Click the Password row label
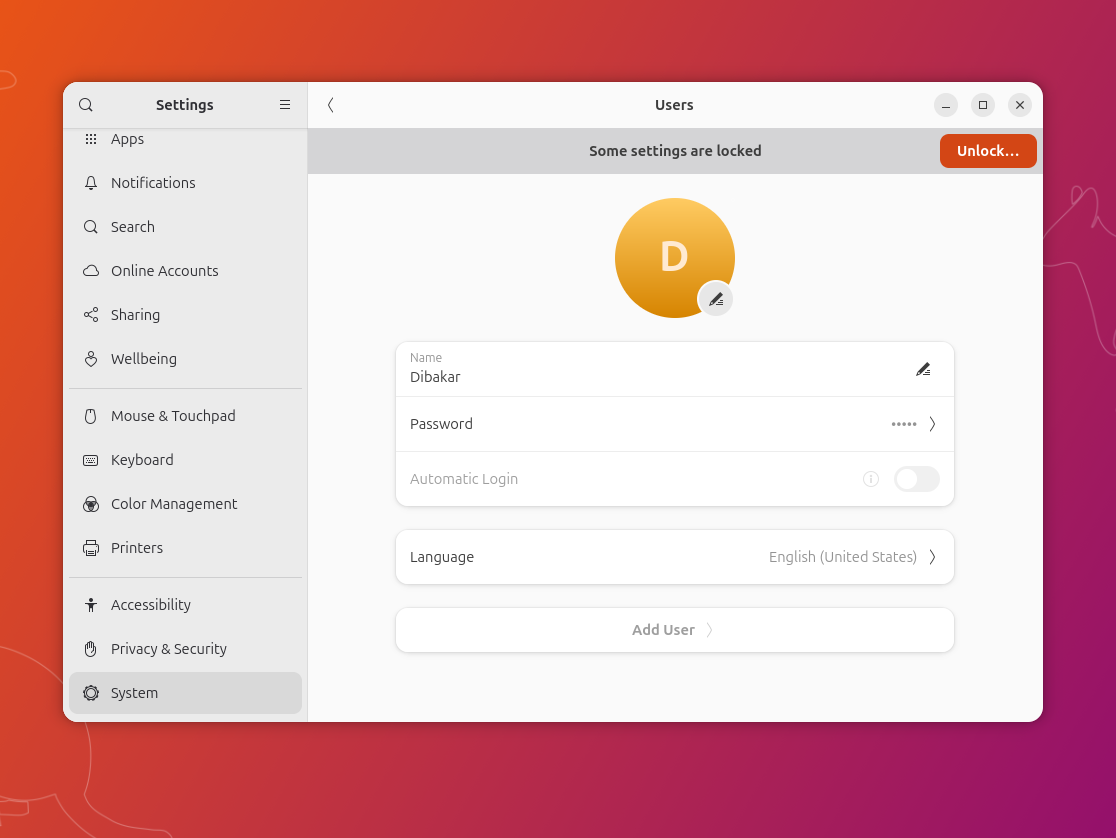1116x838 pixels. pyautogui.click(x=441, y=424)
